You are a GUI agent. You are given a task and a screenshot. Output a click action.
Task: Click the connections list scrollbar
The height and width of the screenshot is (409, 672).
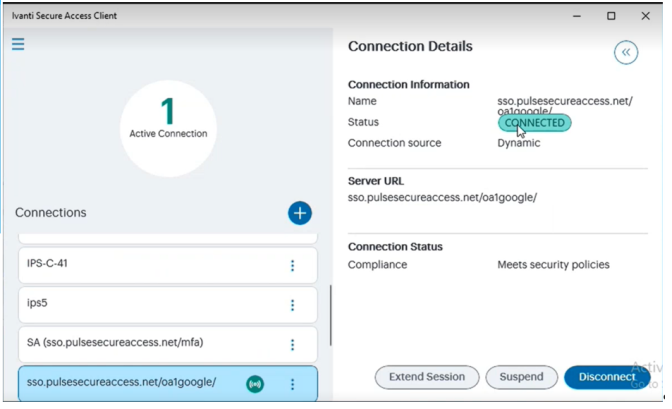pos(330,315)
